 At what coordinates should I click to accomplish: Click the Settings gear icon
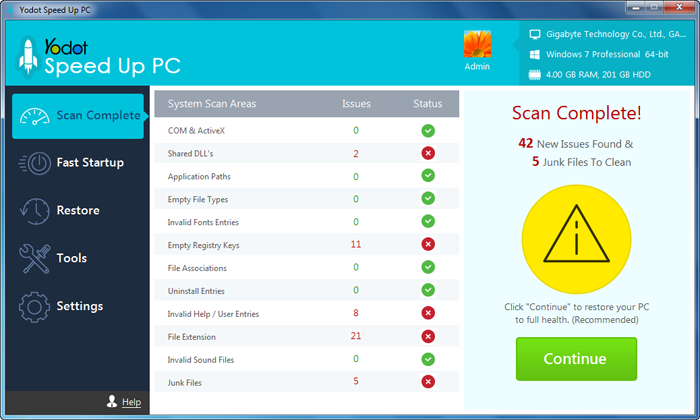(x=35, y=306)
